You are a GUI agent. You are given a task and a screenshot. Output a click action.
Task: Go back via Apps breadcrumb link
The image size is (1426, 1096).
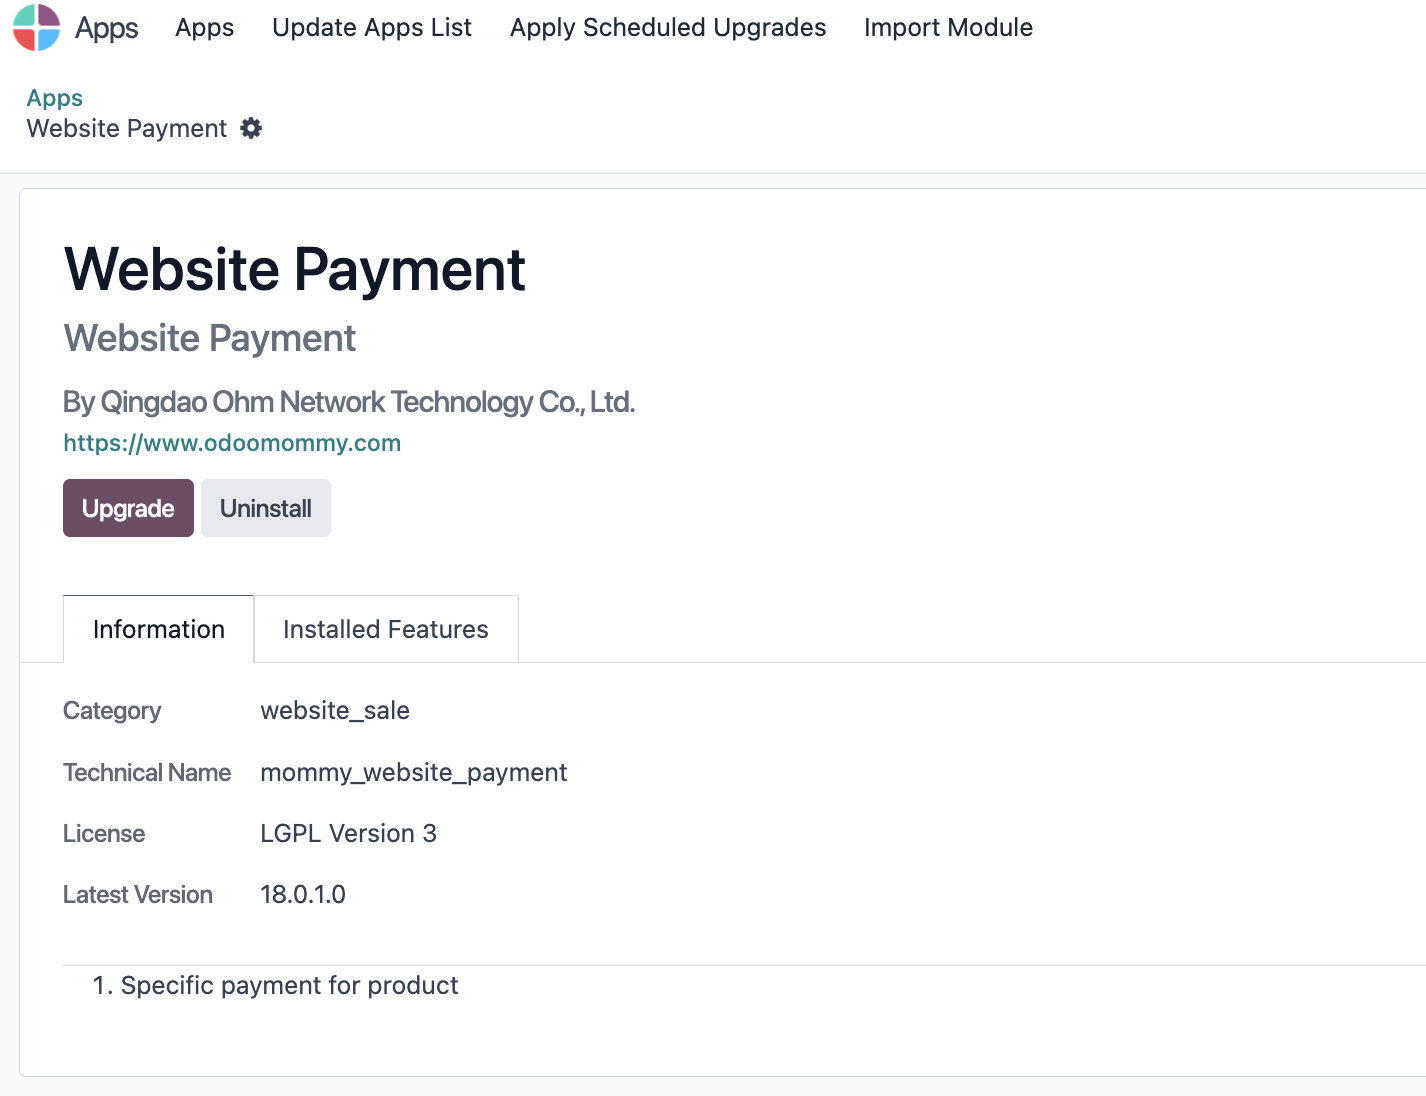(x=55, y=98)
